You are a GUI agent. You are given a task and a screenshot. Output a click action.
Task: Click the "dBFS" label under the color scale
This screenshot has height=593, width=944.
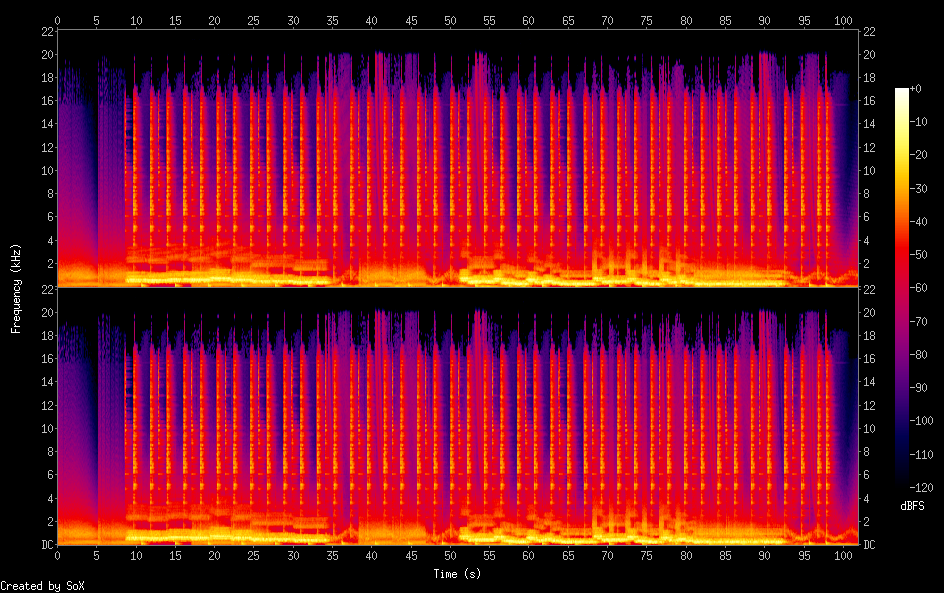(x=913, y=506)
